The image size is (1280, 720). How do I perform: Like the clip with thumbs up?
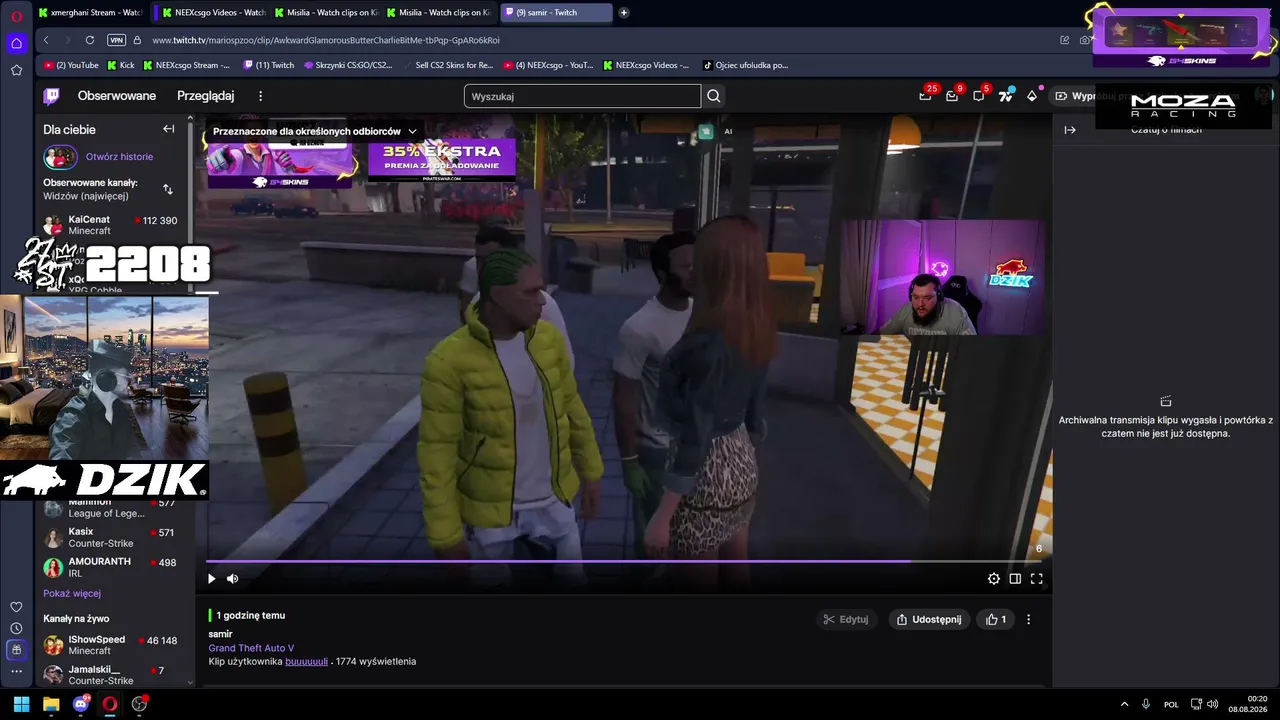click(996, 619)
